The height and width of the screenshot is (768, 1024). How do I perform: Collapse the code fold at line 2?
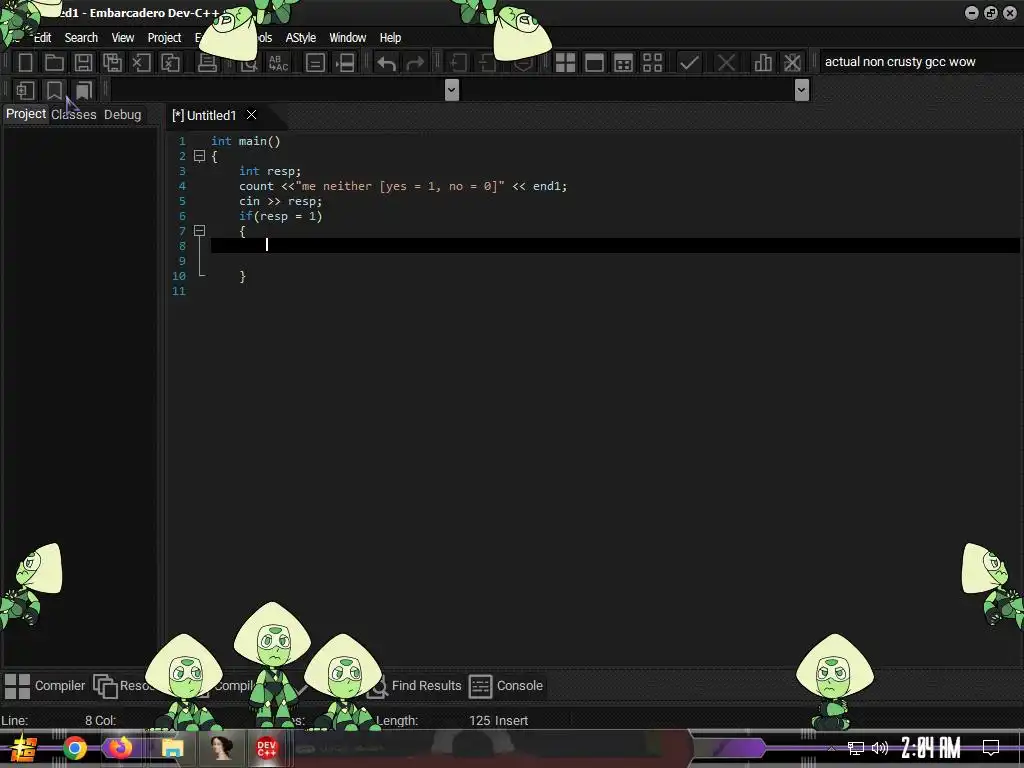click(200, 156)
